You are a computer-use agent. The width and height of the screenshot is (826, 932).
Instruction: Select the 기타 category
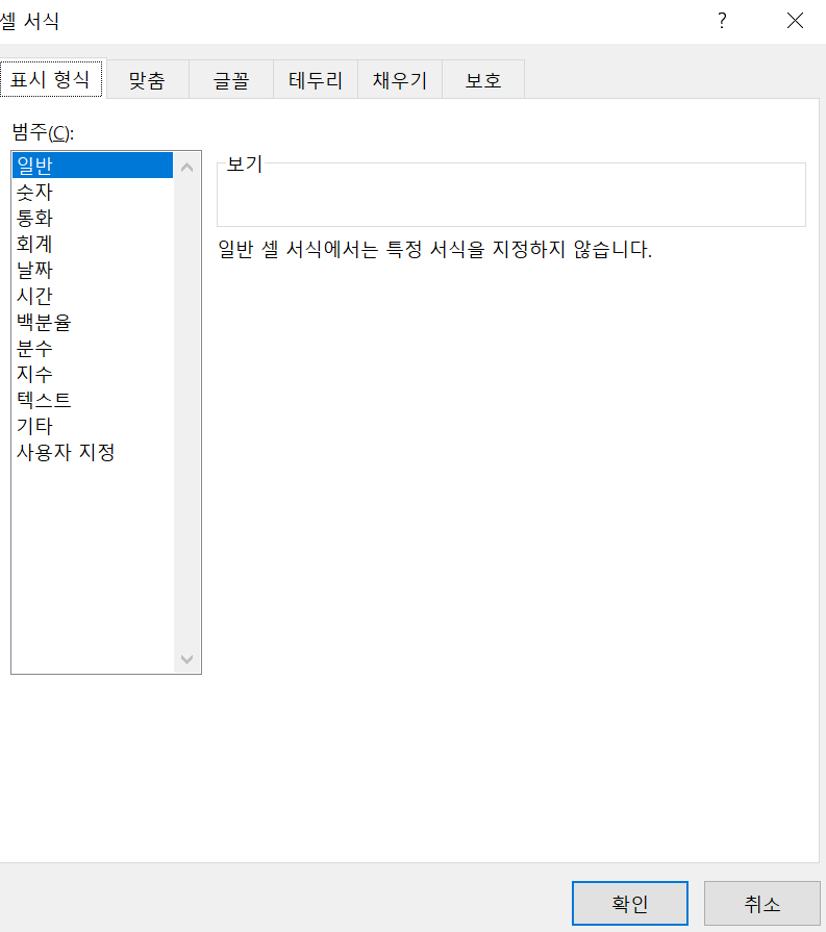(93, 426)
